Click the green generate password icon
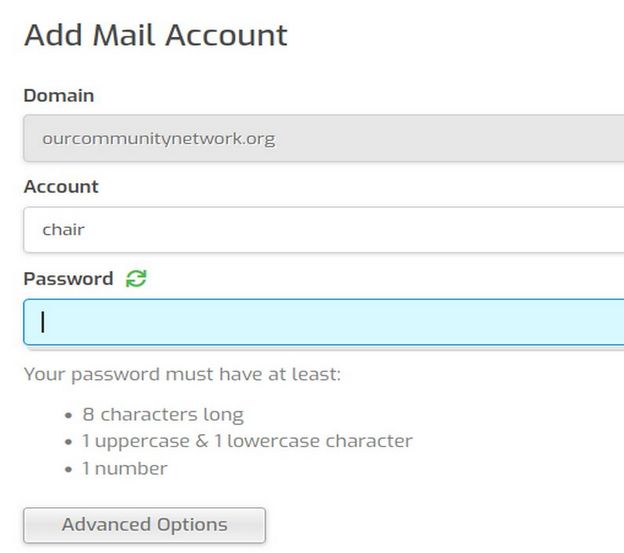Viewport: 624px width, 553px height. 136,279
